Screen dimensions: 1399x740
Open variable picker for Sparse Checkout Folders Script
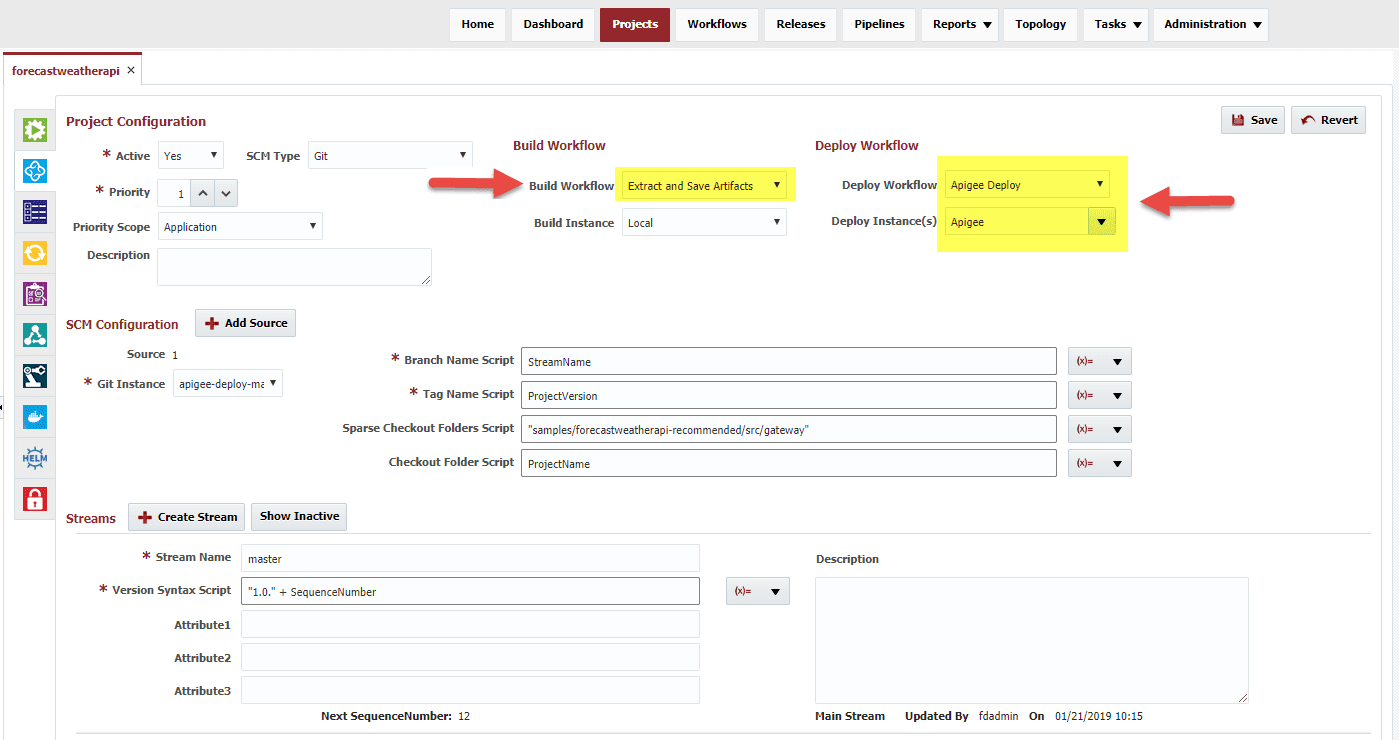(1100, 430)
